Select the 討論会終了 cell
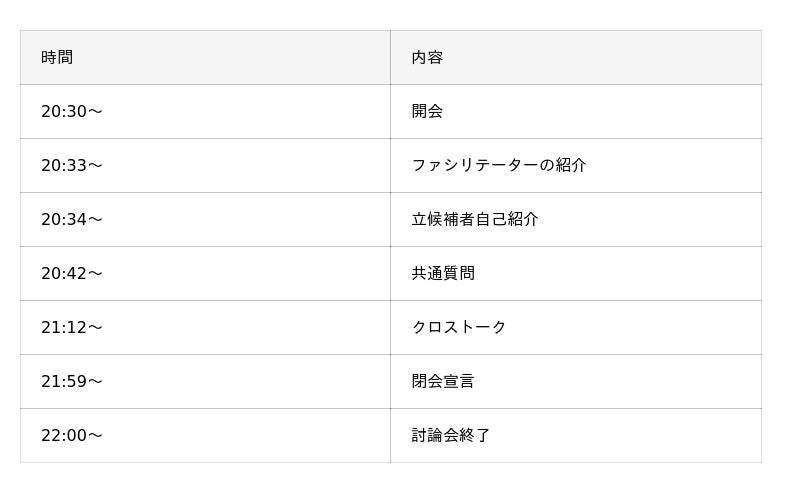Image resolution: width=800 pixels, height=493 pixels. pyautogui.click(x=451, y=436)
